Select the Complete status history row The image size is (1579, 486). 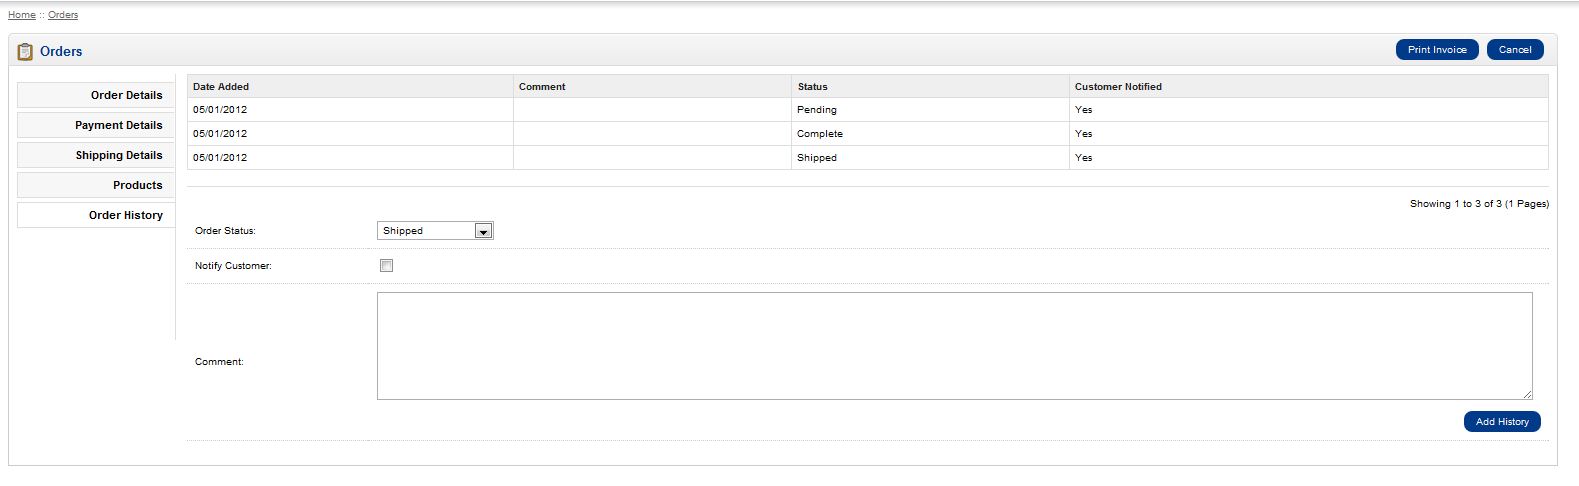click(819, 134)
